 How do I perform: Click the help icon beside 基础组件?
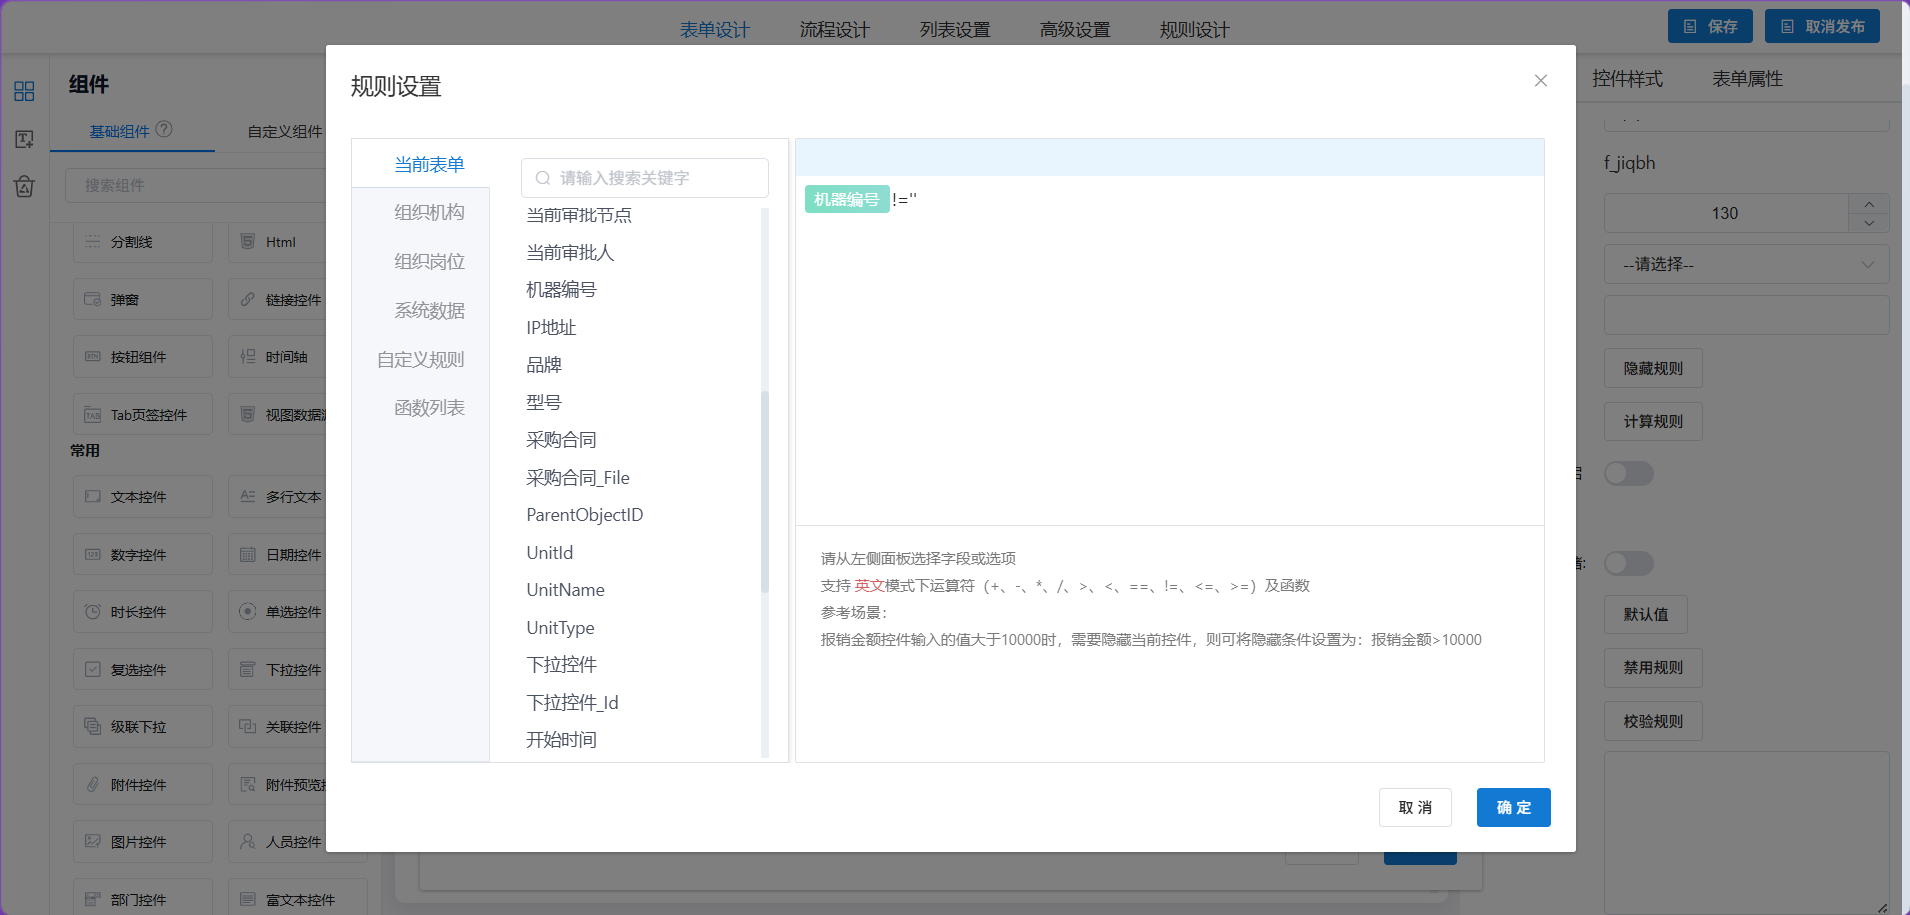tap(164, 129)
